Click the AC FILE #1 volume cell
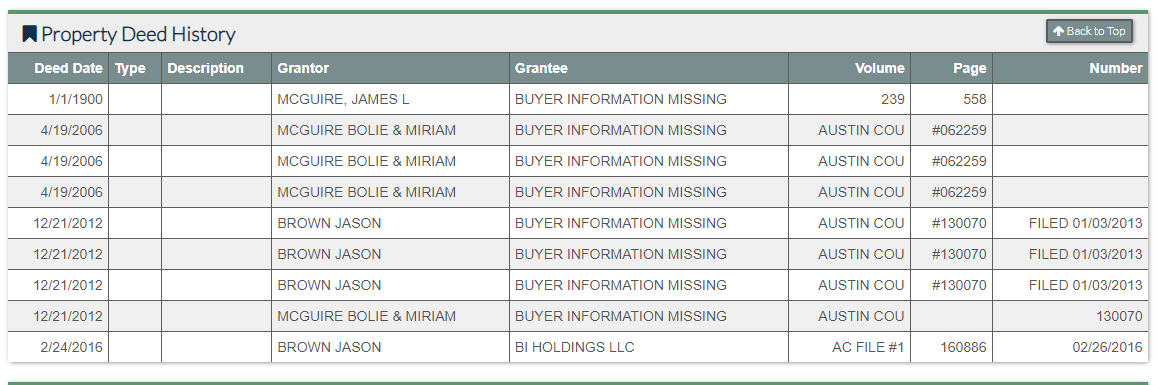Screen dimensions: 1158x385 849,347
